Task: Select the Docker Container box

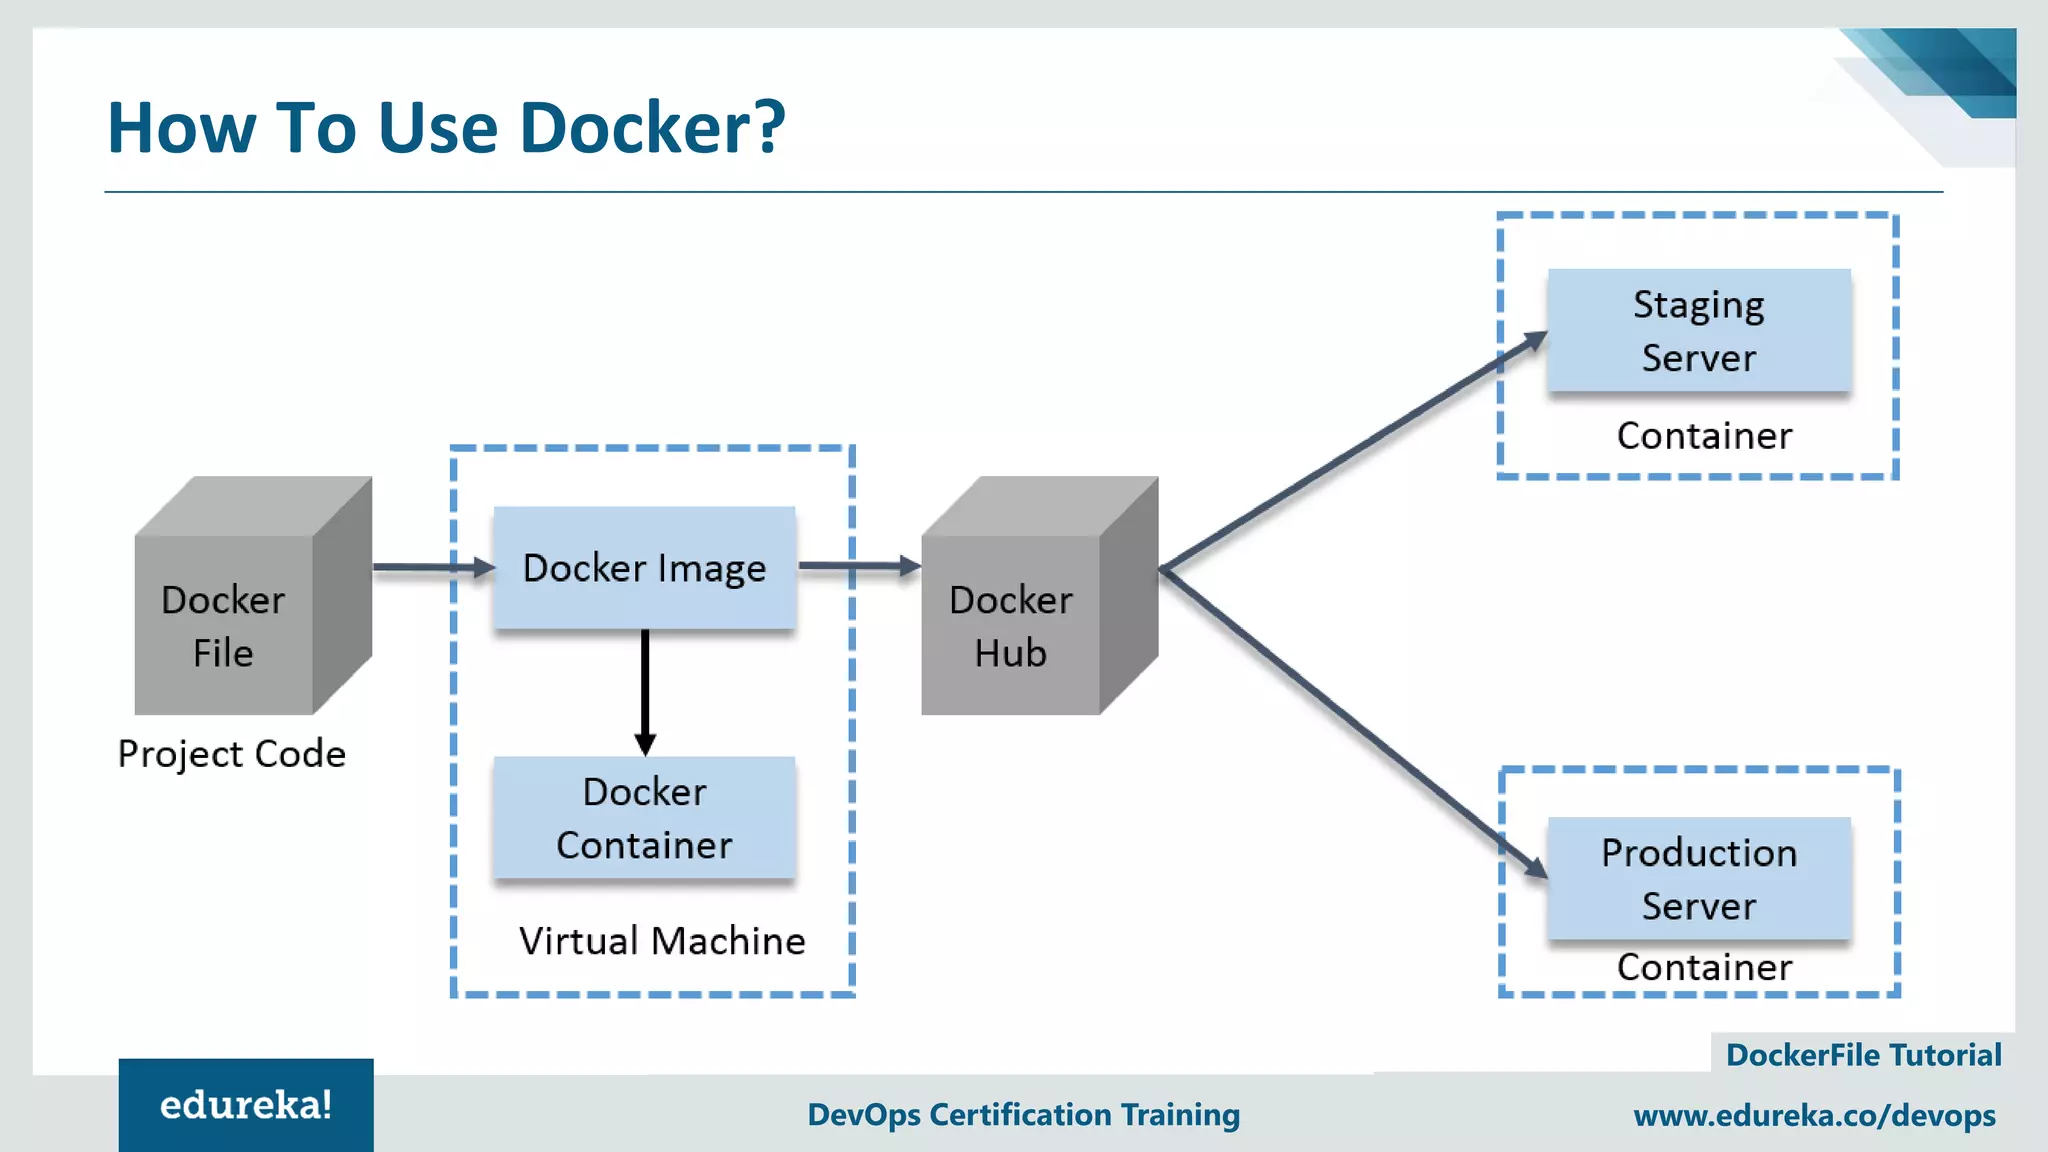Action: [644, 818]
